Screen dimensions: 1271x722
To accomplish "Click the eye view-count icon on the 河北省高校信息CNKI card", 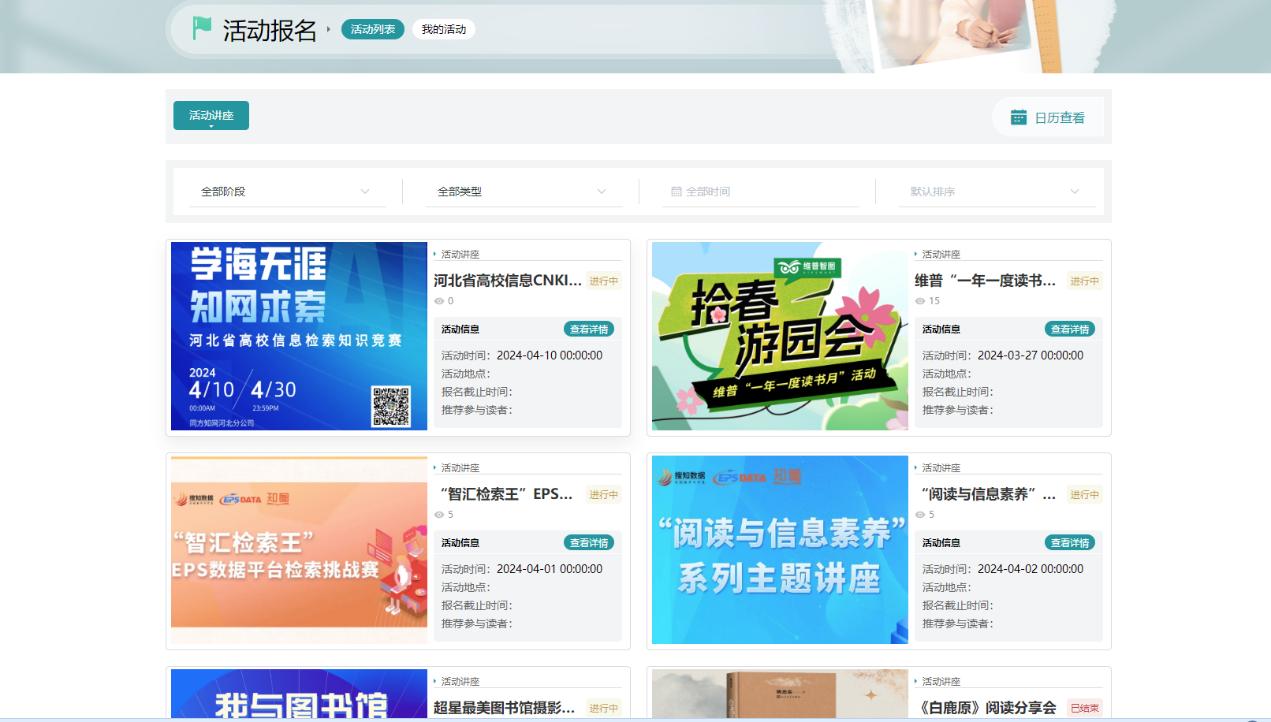I will point(438,301).
